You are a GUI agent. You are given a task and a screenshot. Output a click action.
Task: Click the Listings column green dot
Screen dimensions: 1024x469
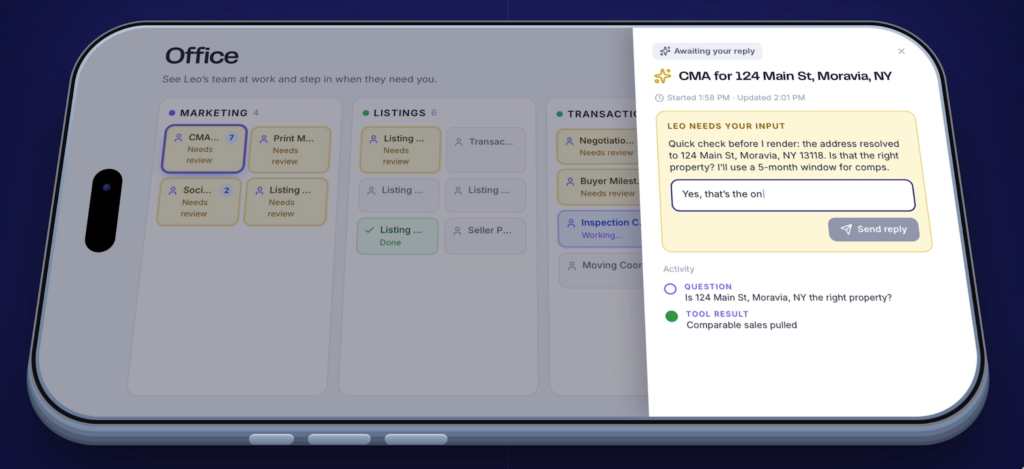point(366,113)
